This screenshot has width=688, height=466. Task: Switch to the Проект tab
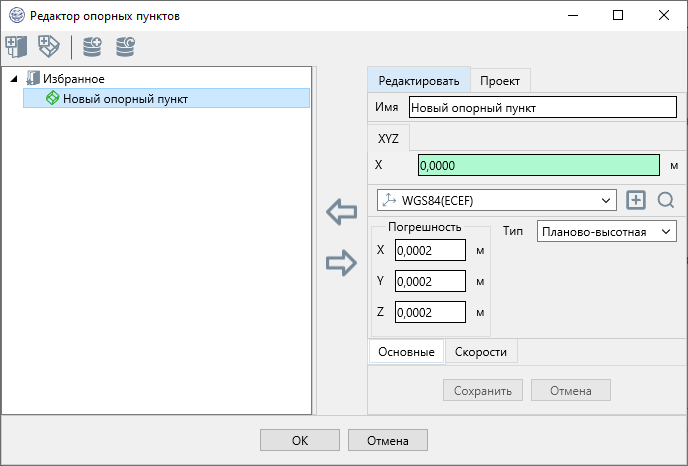(499, 81)
